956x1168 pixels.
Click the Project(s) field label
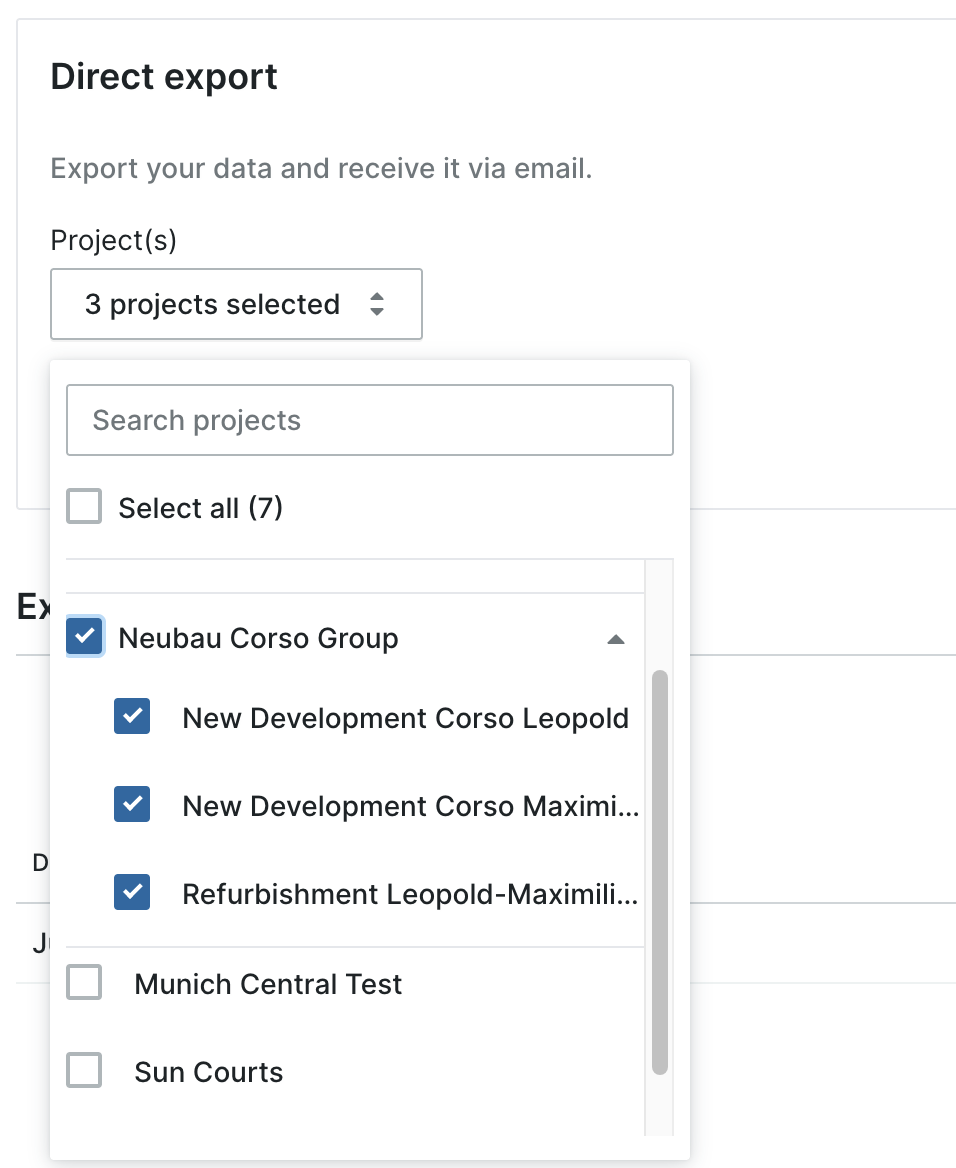click(x=113, y=240)
